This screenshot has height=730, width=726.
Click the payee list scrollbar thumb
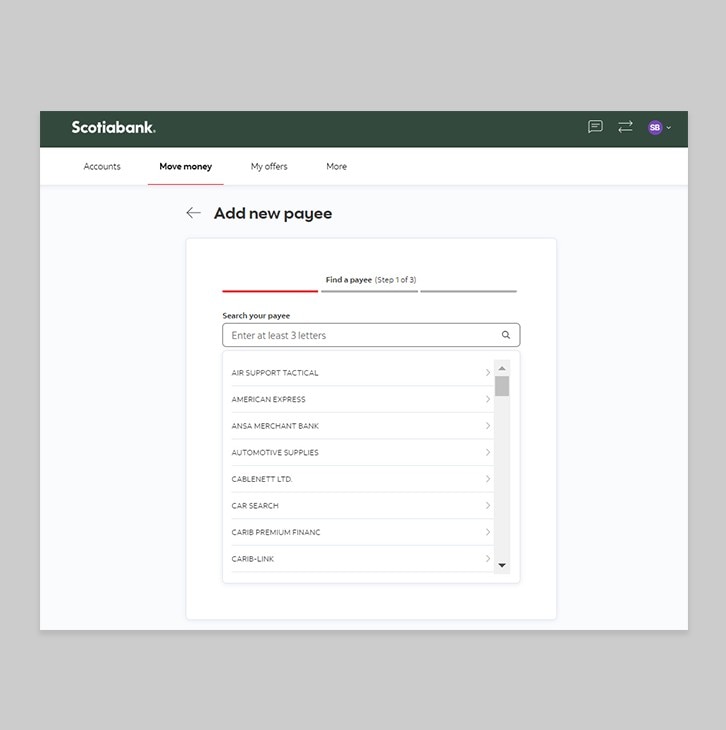pyautogui.click(x=502, y=386)
